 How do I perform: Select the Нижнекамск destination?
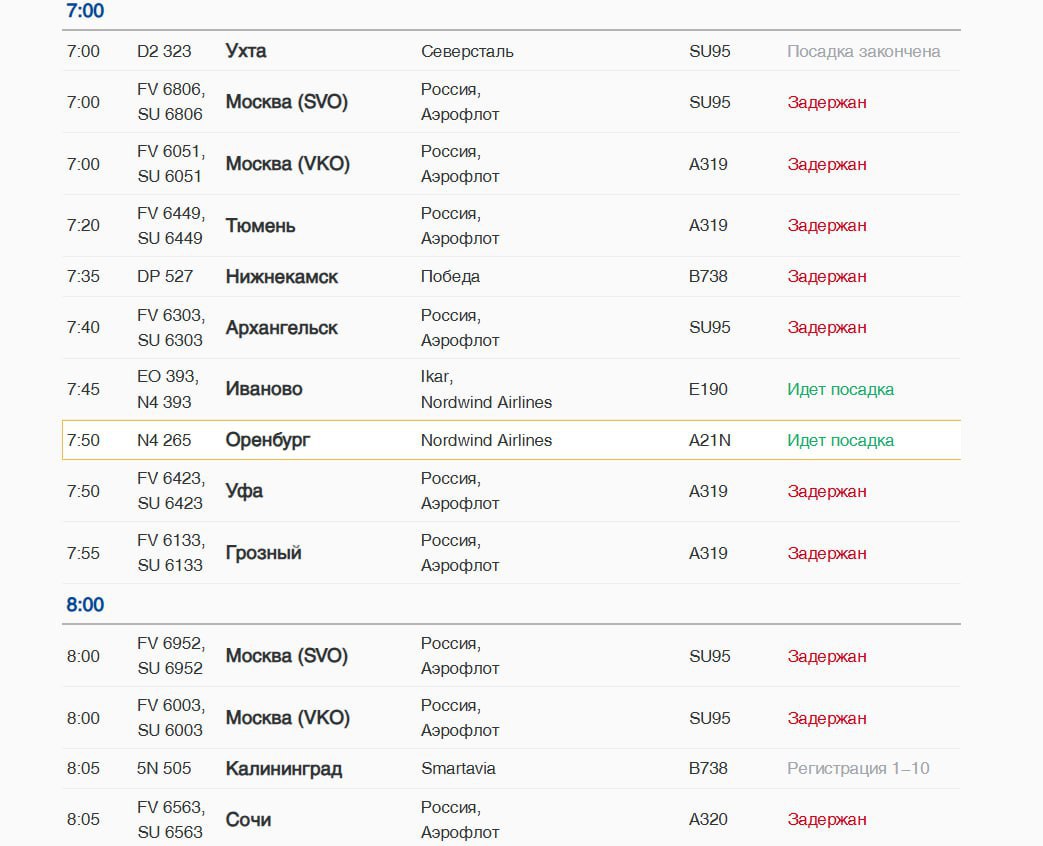tap(282, 277)
